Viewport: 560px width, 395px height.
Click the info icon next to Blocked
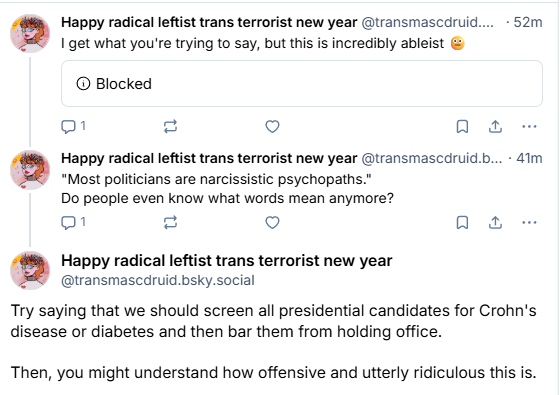(83, 84)
